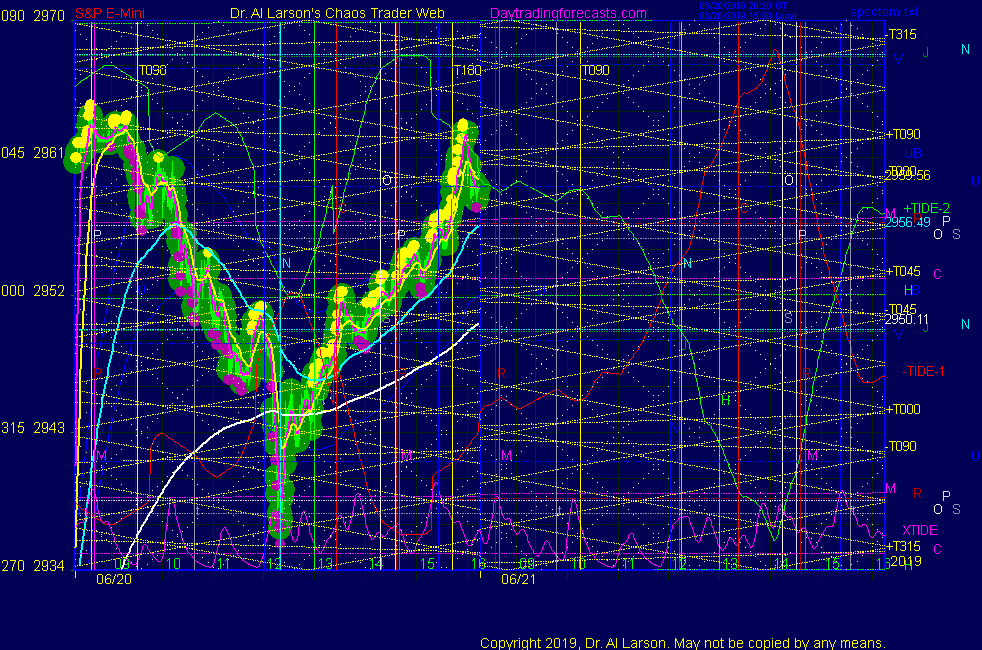This screenshot has width=982, height=650.
Task: Click the "2019" label at the bottom right corner
Action: tap(906, 562)
